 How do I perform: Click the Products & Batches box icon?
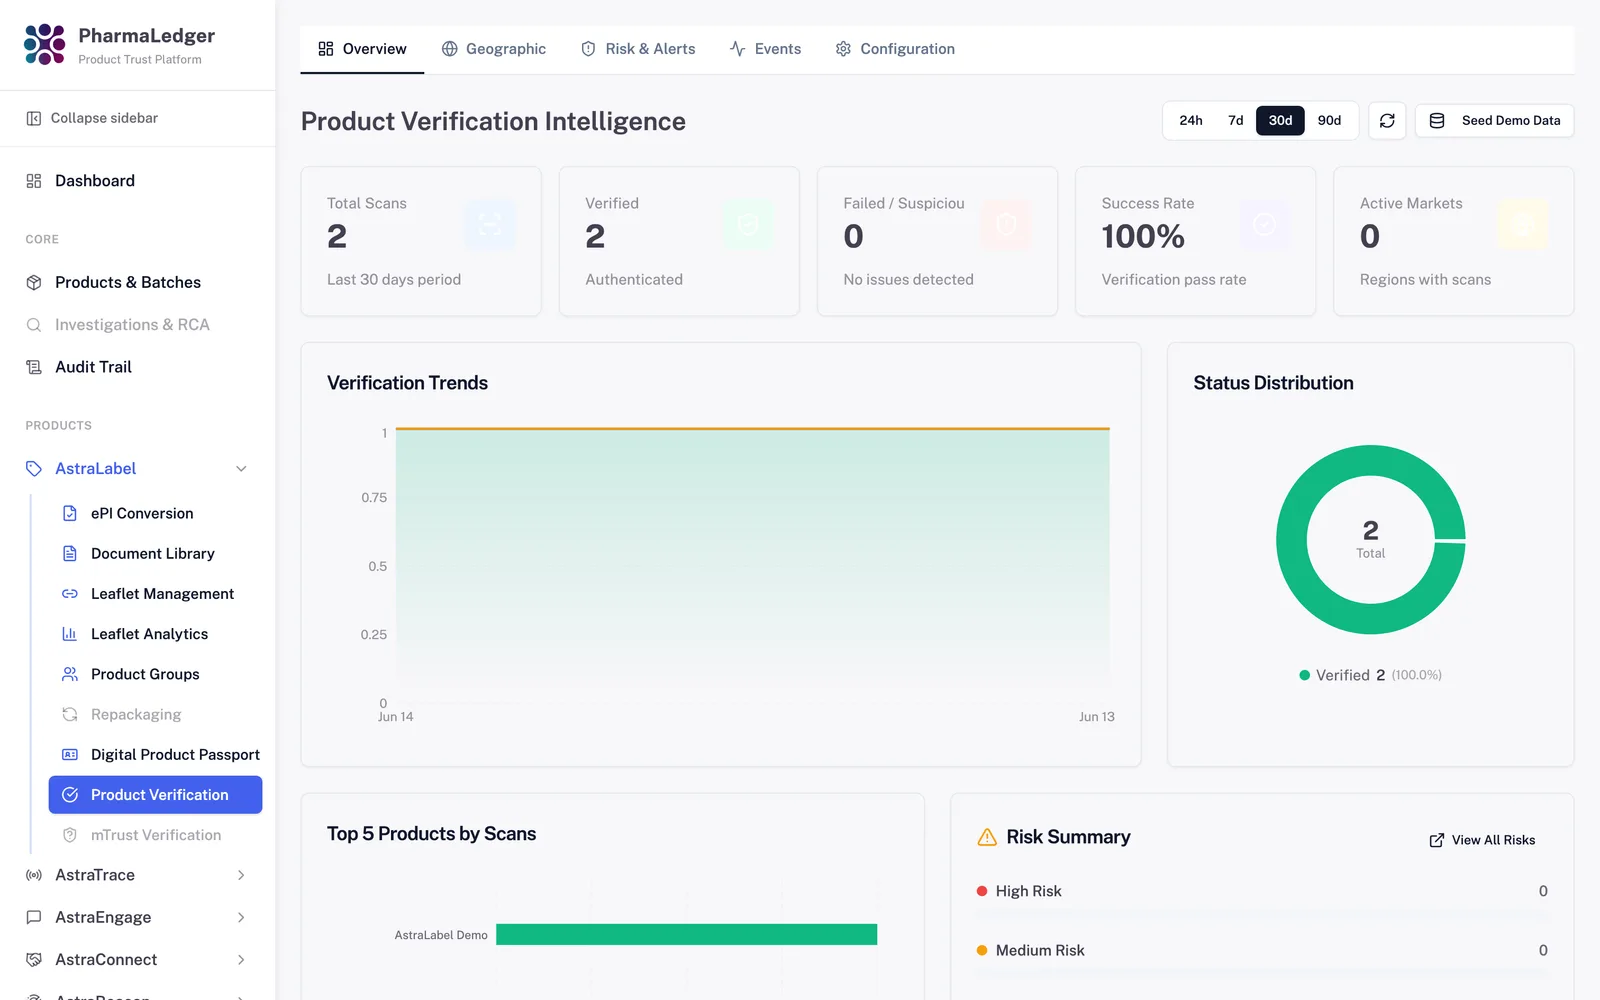coord(34,283)
